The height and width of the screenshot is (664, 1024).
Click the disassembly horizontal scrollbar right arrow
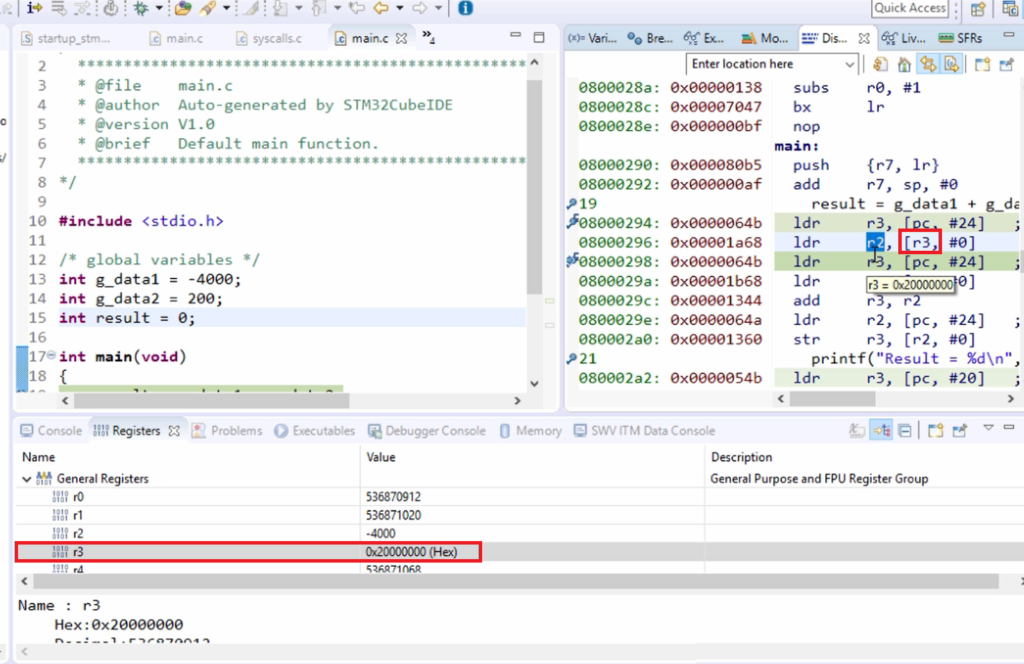[x=1011, y=398]
